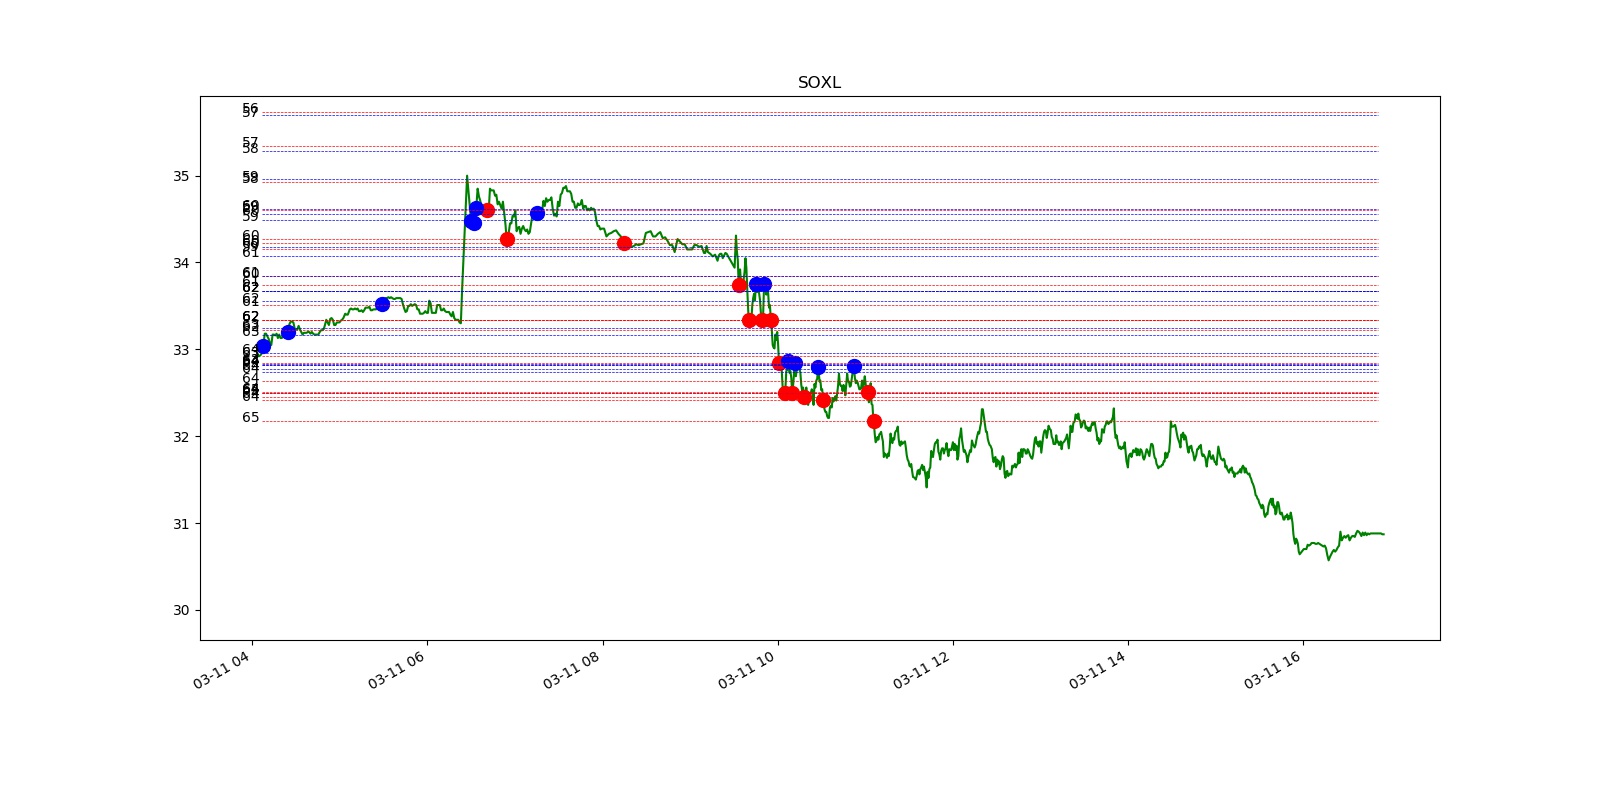Viewport: 1600px width, 800px height.
Task: Click the y-axis label 30
Action: point(181,610)
